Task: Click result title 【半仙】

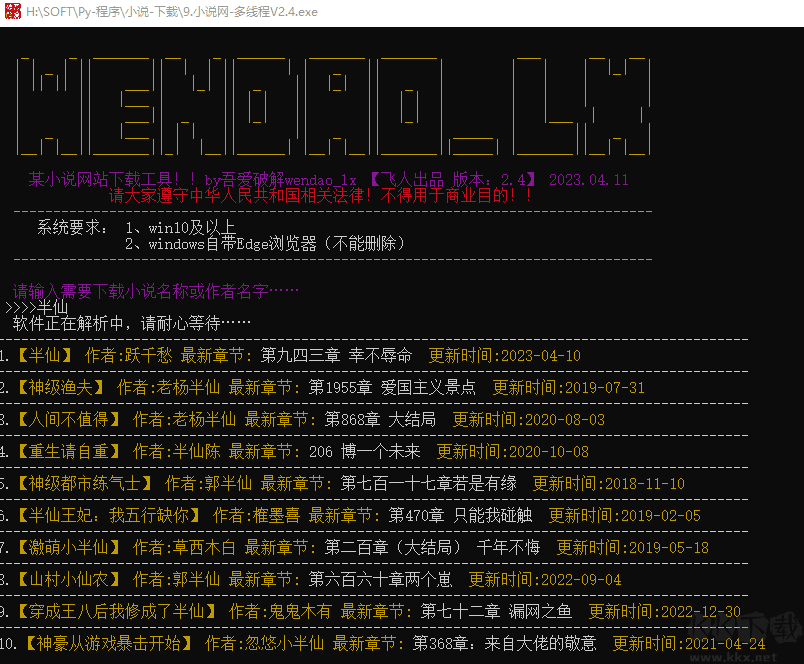Action: pyautogui.click(x=45, y=355)
